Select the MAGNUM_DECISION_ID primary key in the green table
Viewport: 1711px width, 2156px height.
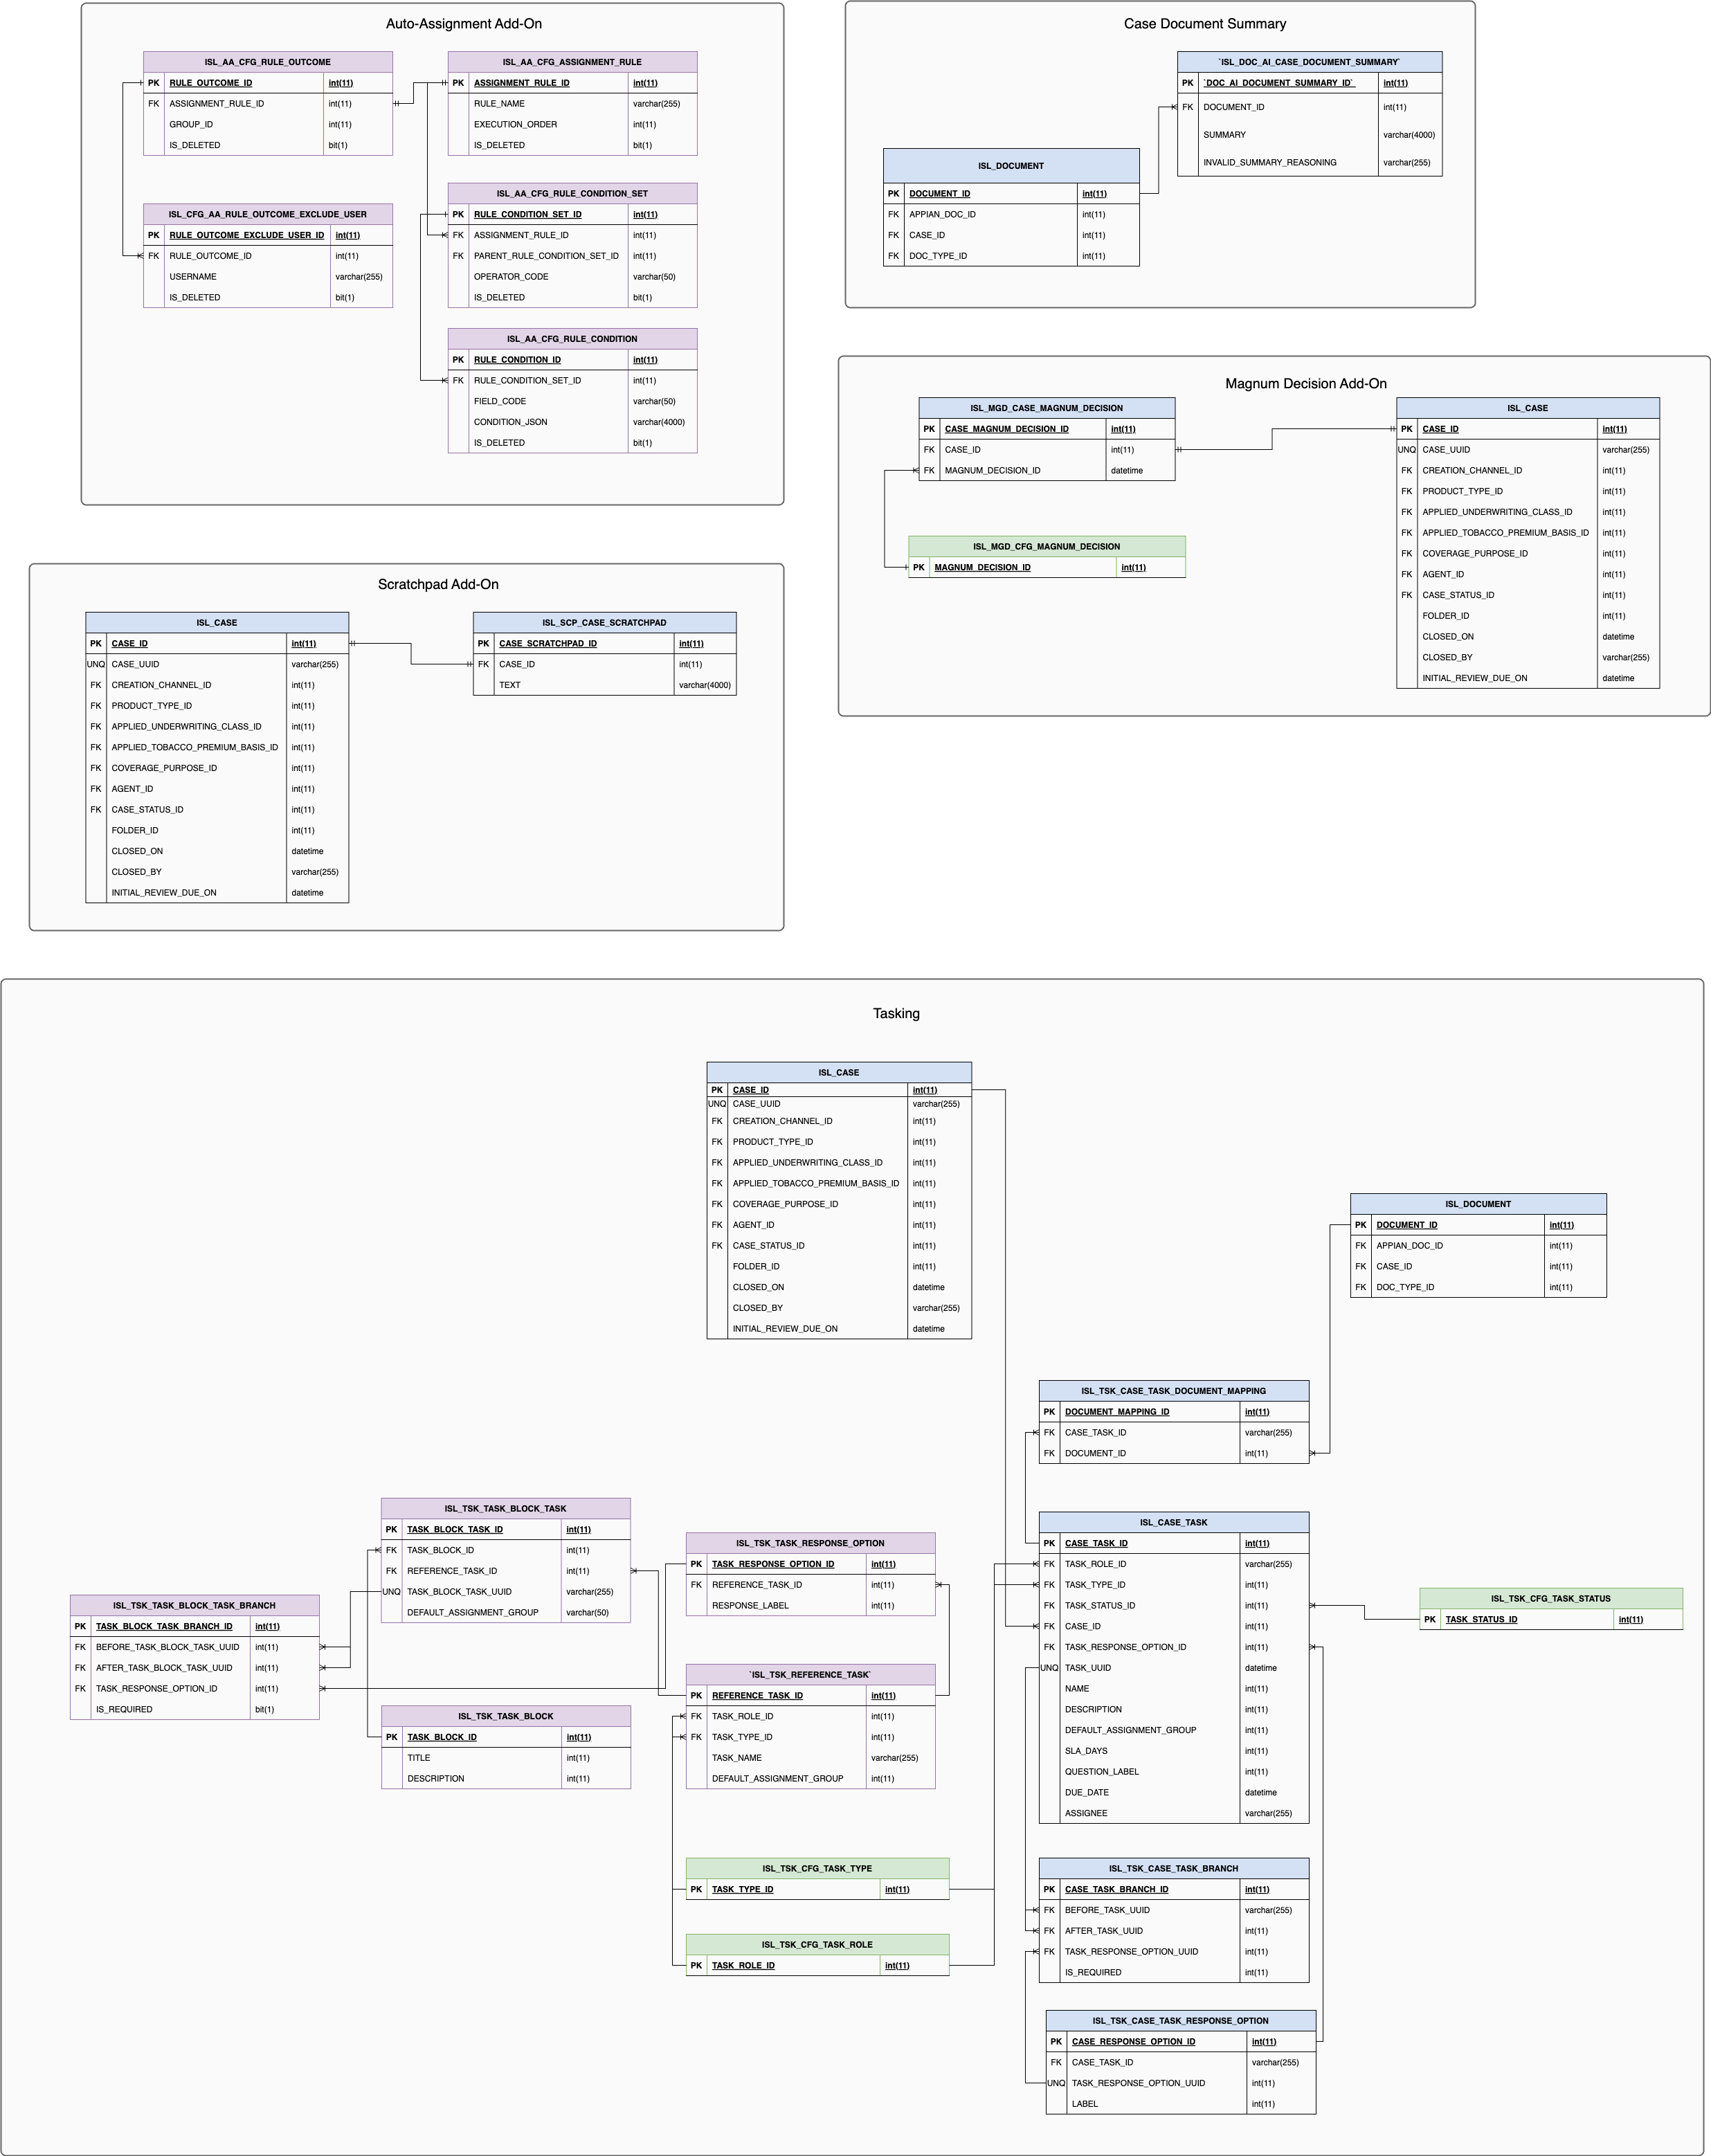click(1047, 568)
